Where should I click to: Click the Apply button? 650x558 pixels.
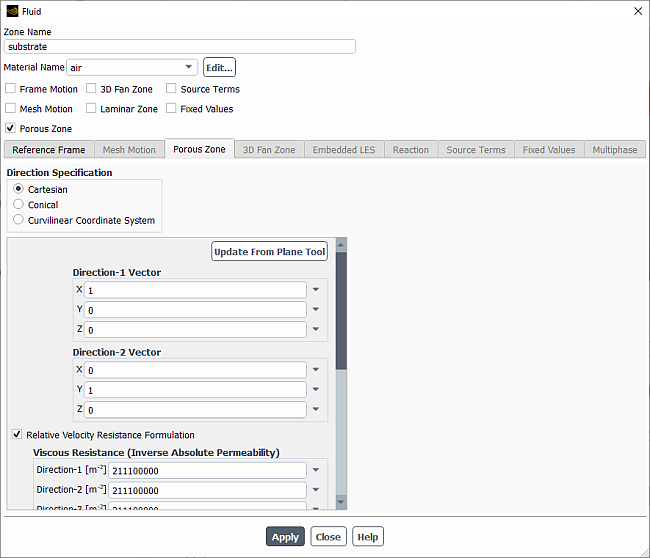click(x=285, y=536)
